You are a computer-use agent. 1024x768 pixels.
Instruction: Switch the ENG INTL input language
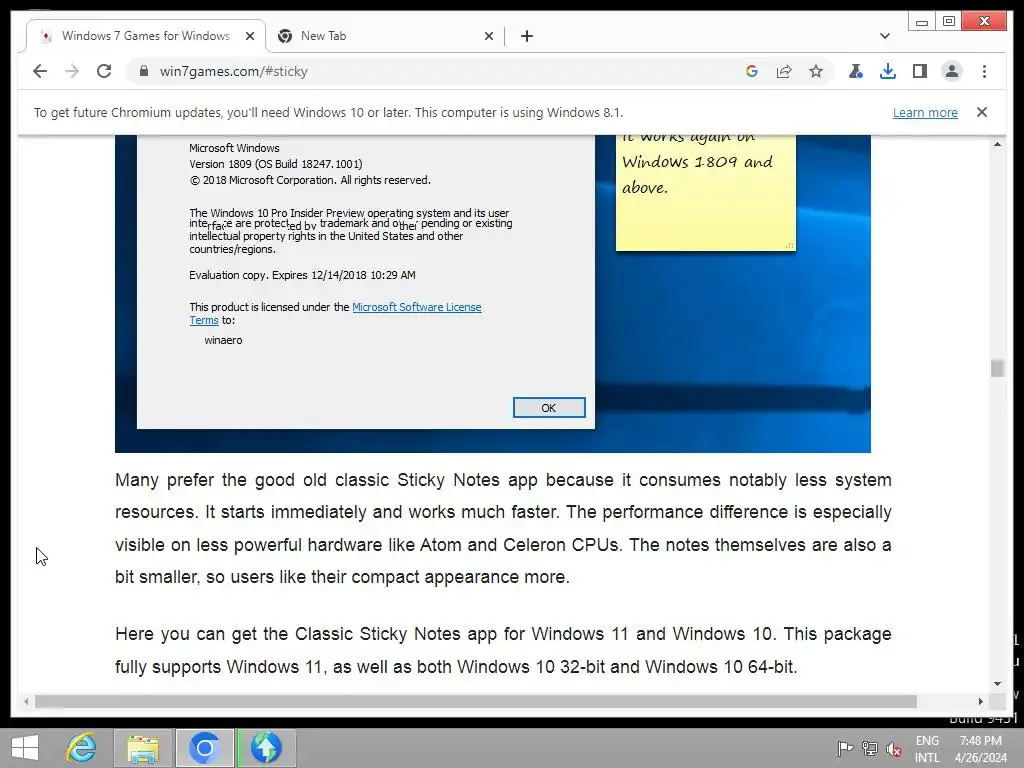(927, 749)
